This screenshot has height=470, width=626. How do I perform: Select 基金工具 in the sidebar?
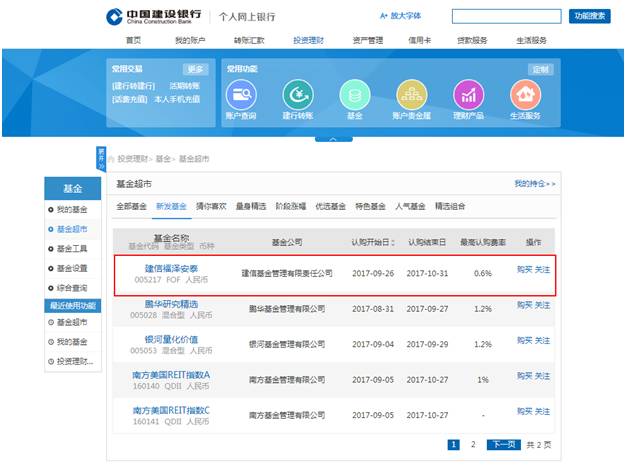tap(72, 249)
